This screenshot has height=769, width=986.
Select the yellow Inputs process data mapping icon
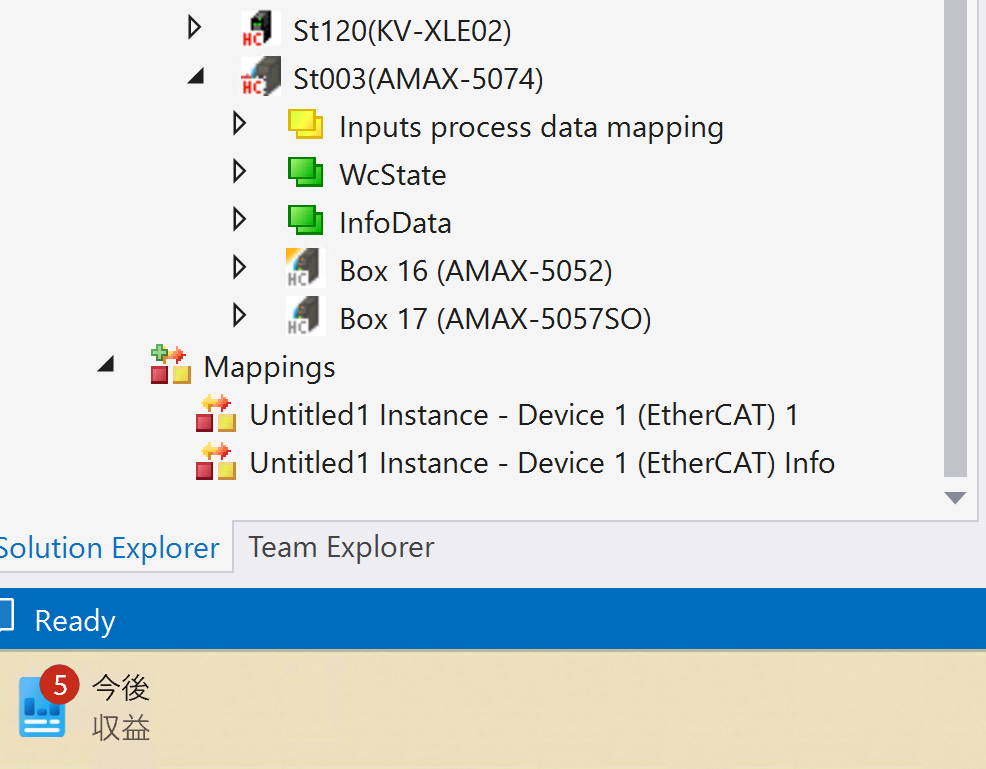(x=306, y=125)
